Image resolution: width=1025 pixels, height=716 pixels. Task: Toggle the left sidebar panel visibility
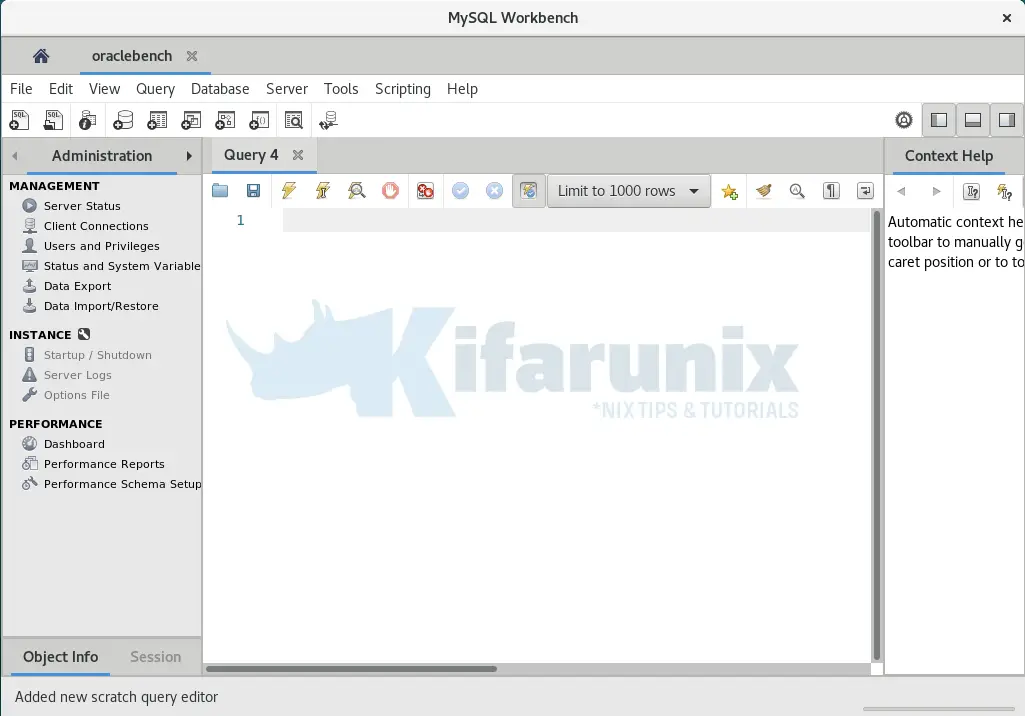tap(939, 120)
